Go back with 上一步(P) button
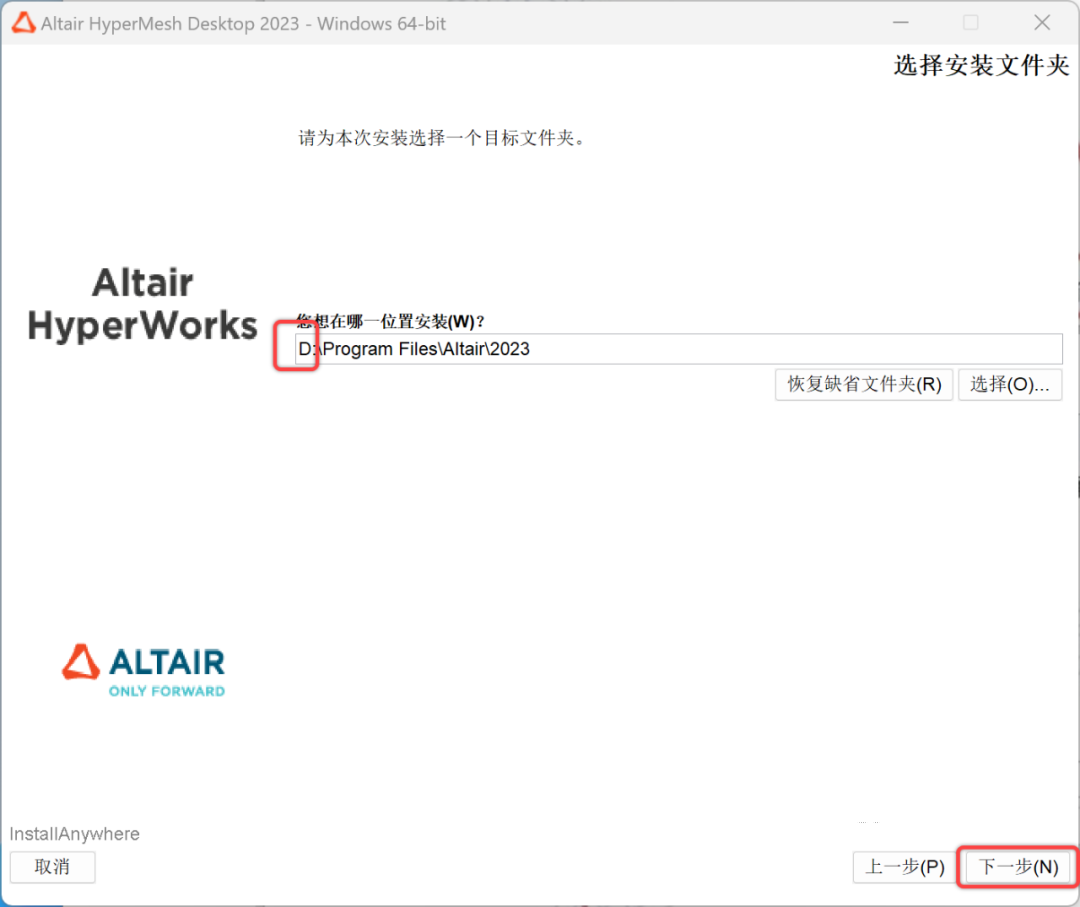Screen dimensions: 1080x907 click(904, 867)
